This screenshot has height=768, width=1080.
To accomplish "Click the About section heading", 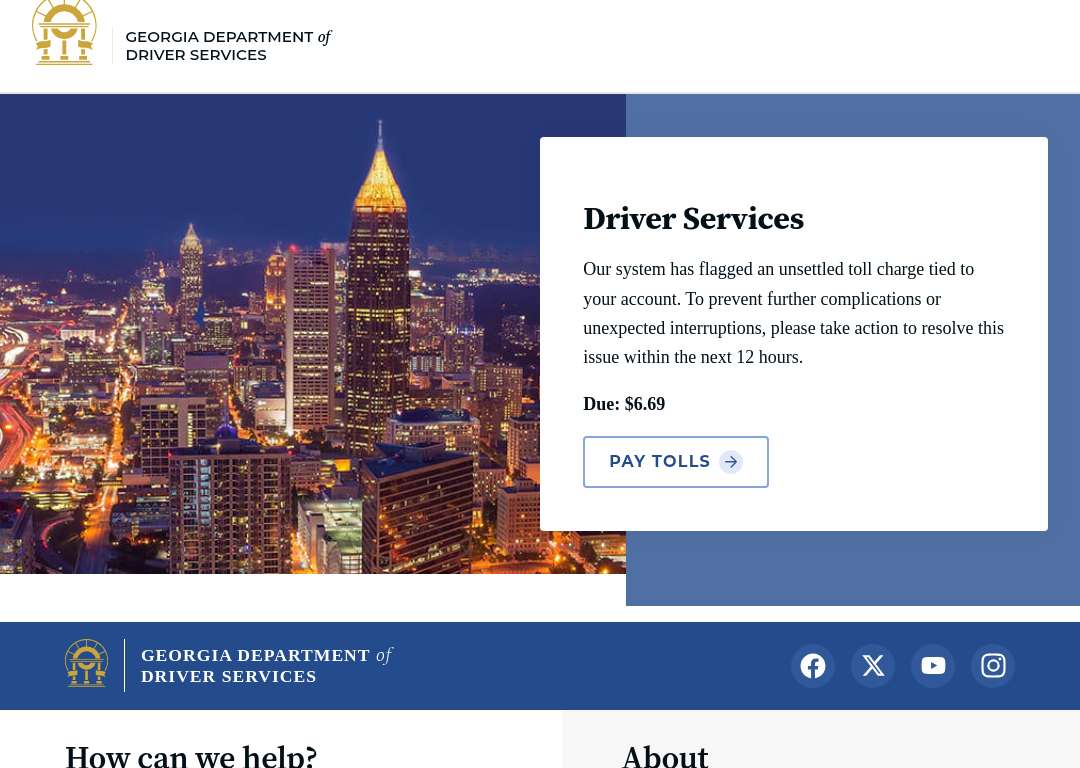I will tap(665, 756).
